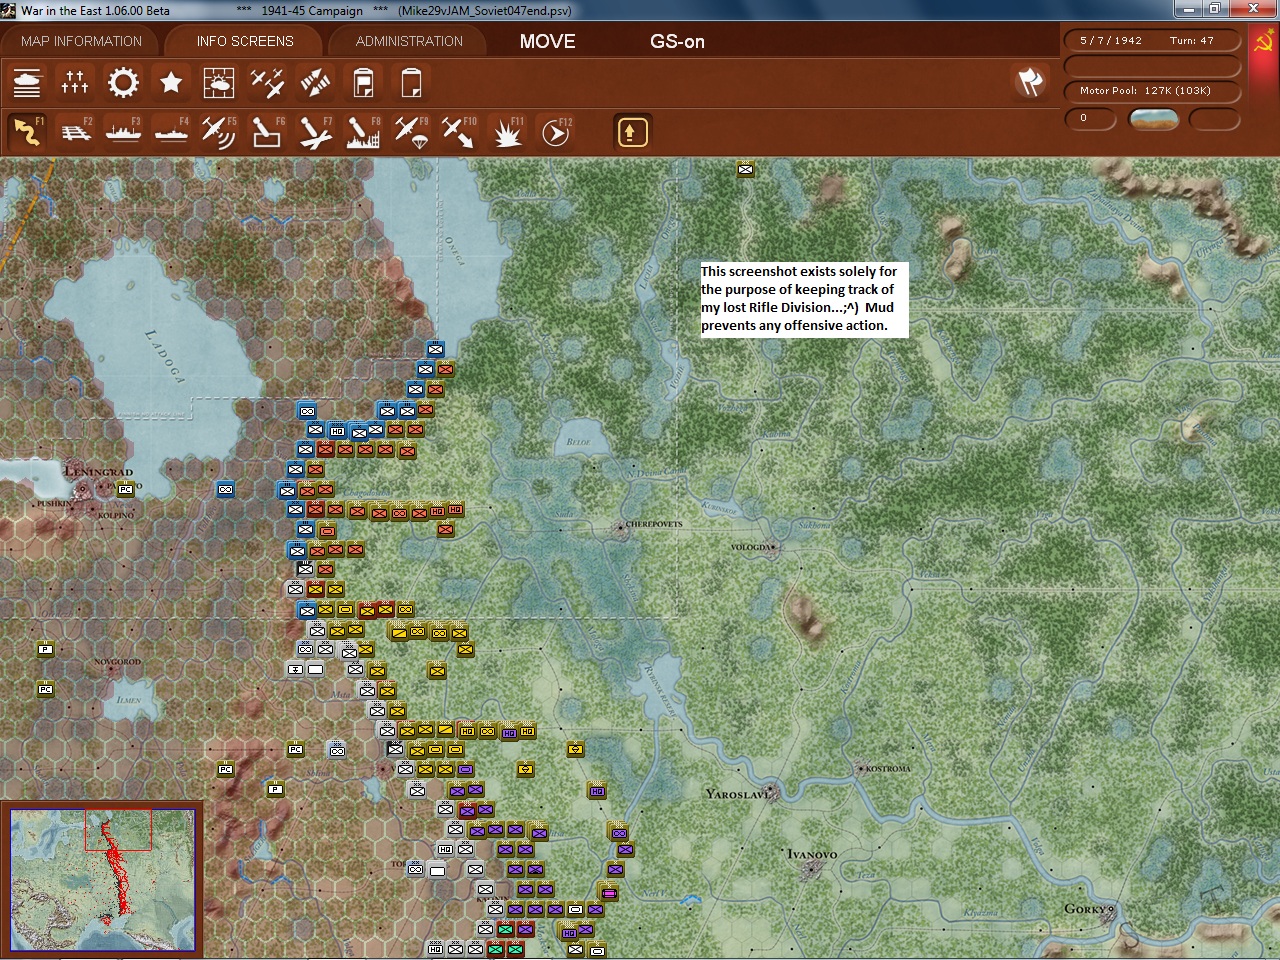
Task: Click the MOVE mode label
Action: pos(548,41)
